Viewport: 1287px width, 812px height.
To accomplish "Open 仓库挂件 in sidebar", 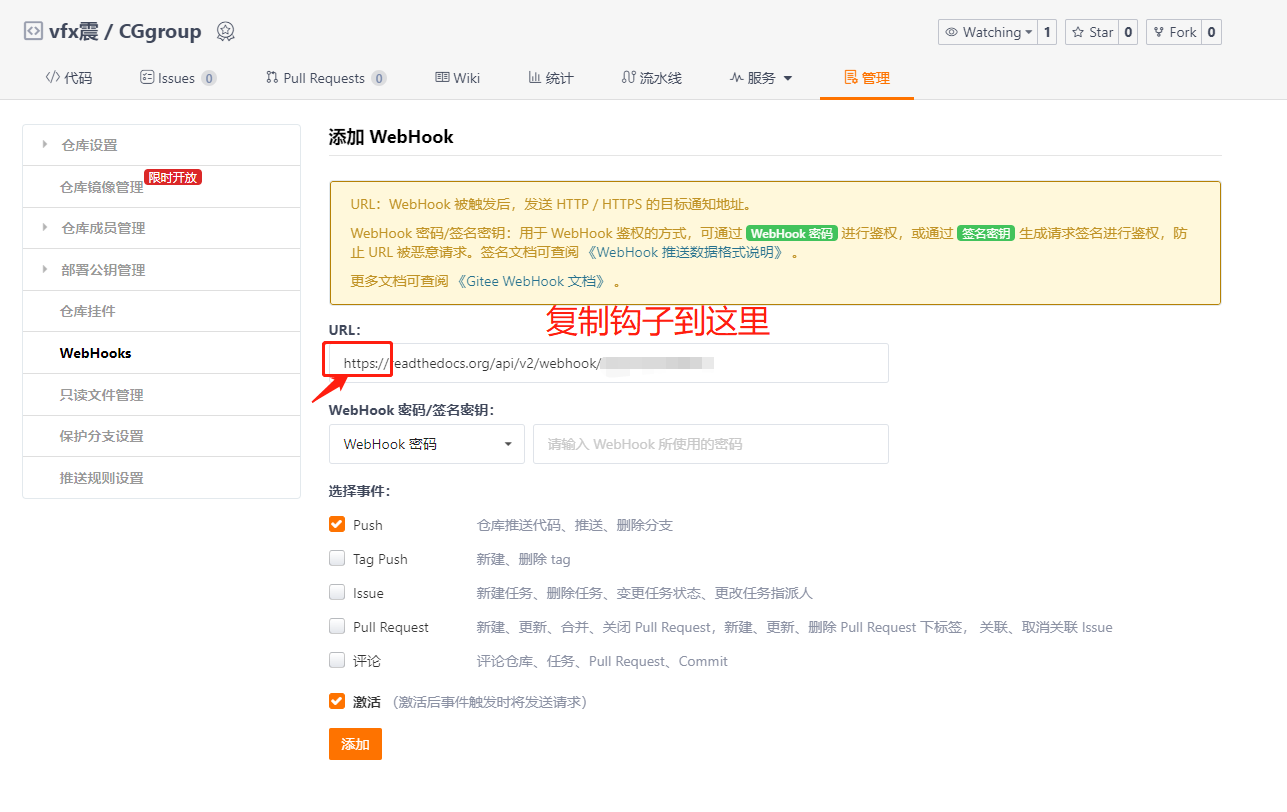I will point(161,311).
